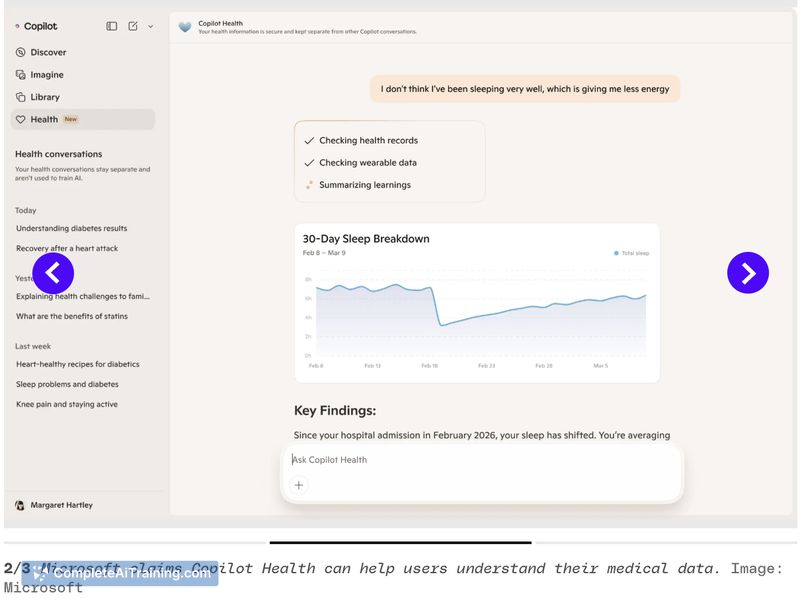Screen dimensions: 800x599
Task: Click the plus attachment button
Action: pos(299,485)
